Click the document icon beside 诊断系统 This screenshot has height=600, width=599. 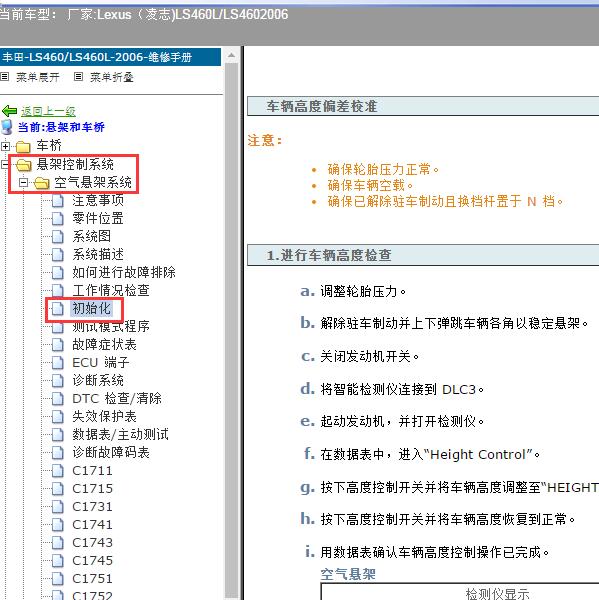click(58, 381)
